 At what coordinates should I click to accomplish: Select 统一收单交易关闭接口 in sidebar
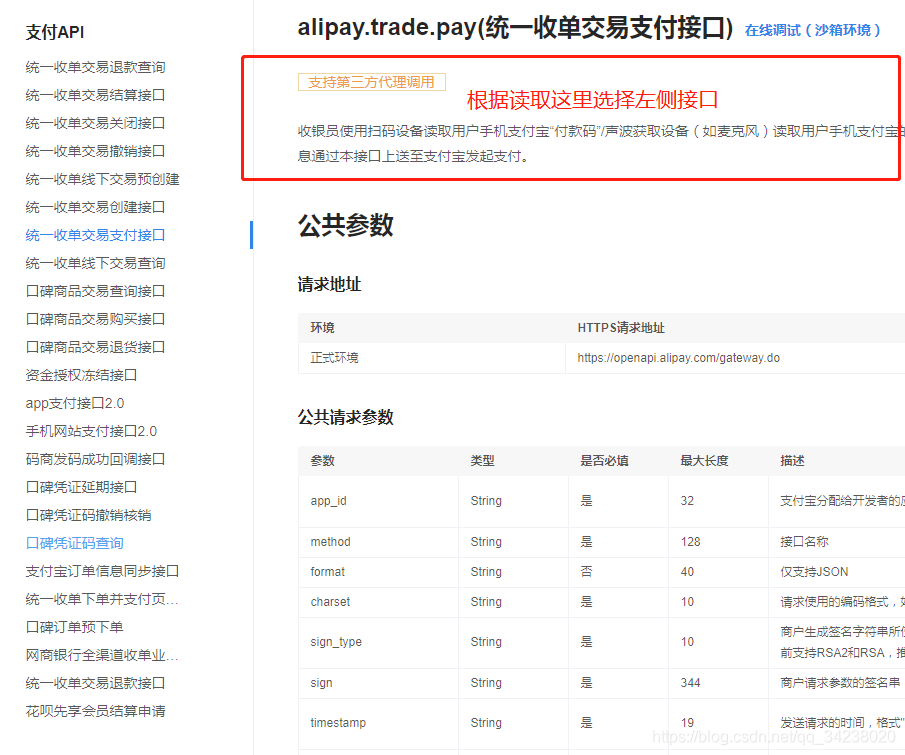pyautogui.click(x=95, y=123)
